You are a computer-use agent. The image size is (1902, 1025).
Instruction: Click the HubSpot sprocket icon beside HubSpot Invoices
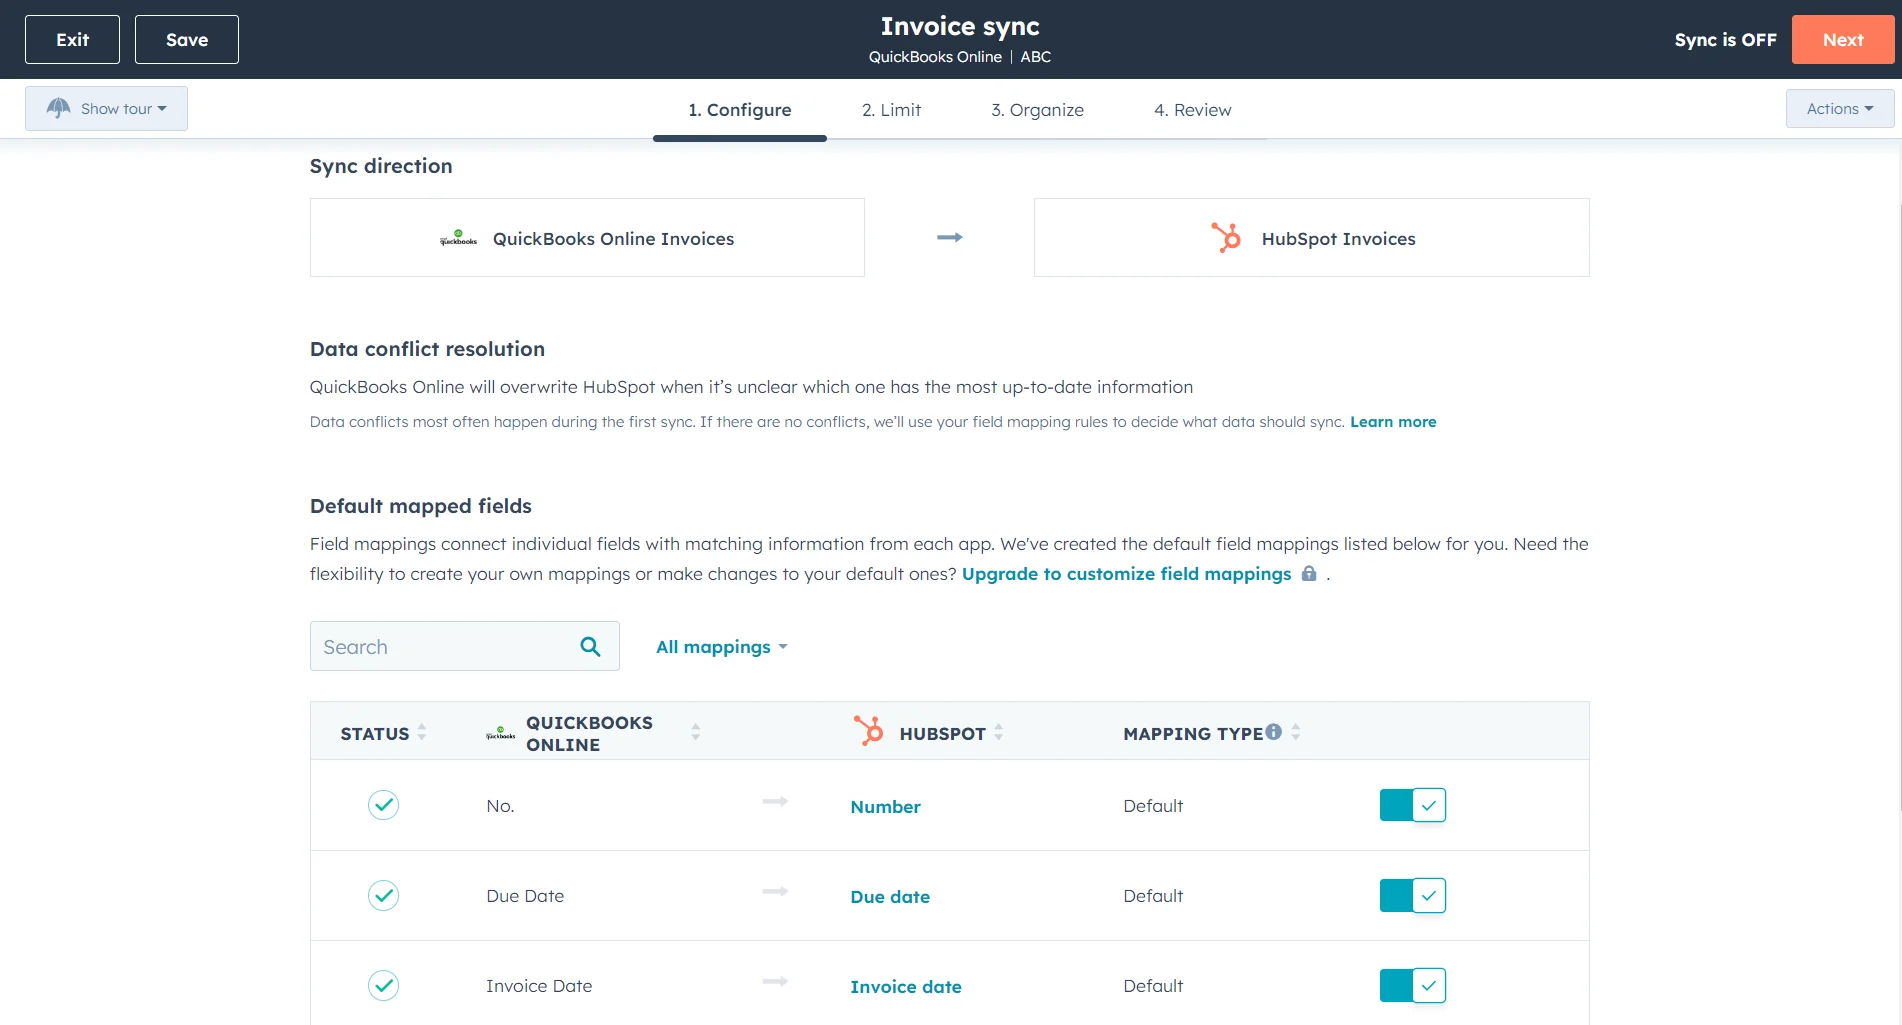[1225, 238]
